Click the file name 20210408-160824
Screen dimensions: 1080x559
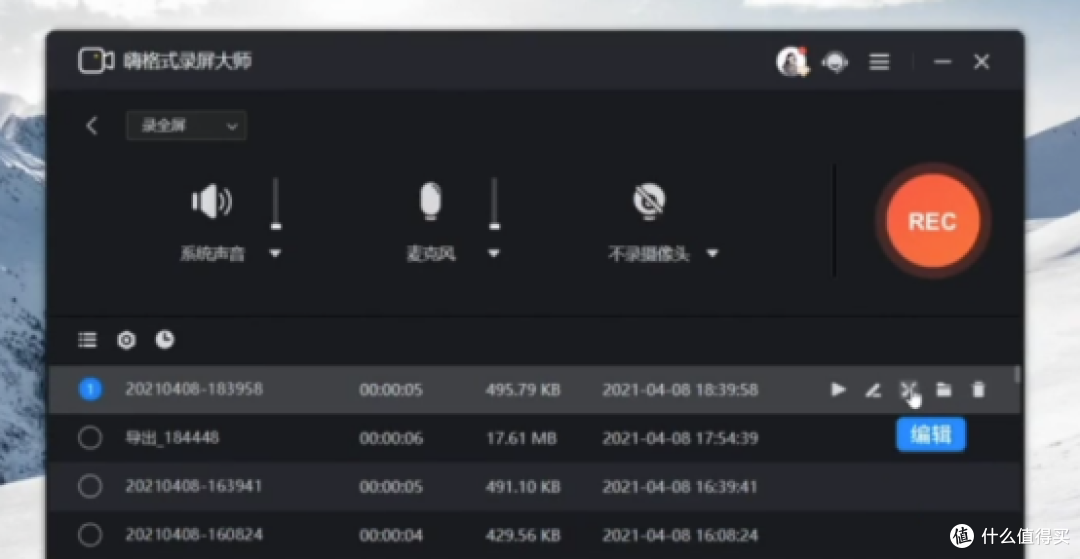point(194,535)
